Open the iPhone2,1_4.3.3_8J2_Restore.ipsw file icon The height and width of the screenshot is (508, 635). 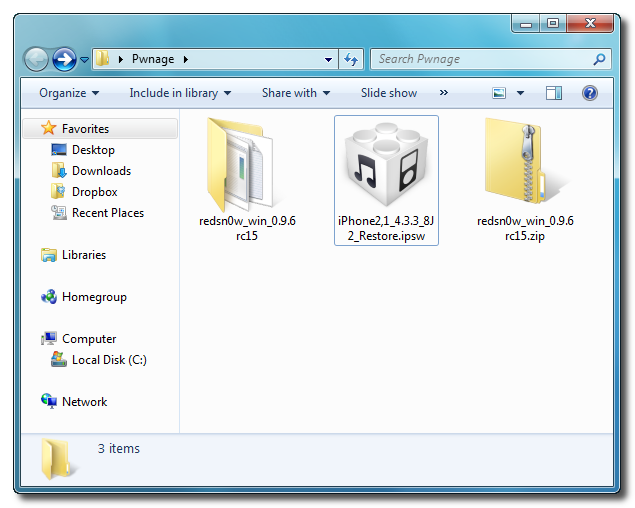pyautogui.click(x=386, y=163)
